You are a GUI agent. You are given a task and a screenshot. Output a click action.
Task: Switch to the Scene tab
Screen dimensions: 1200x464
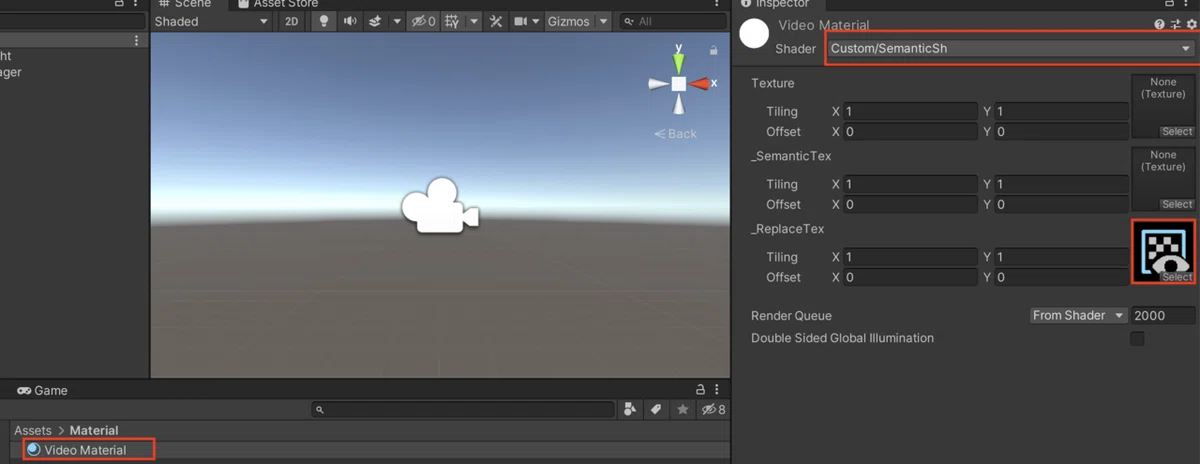coord(185,4)
